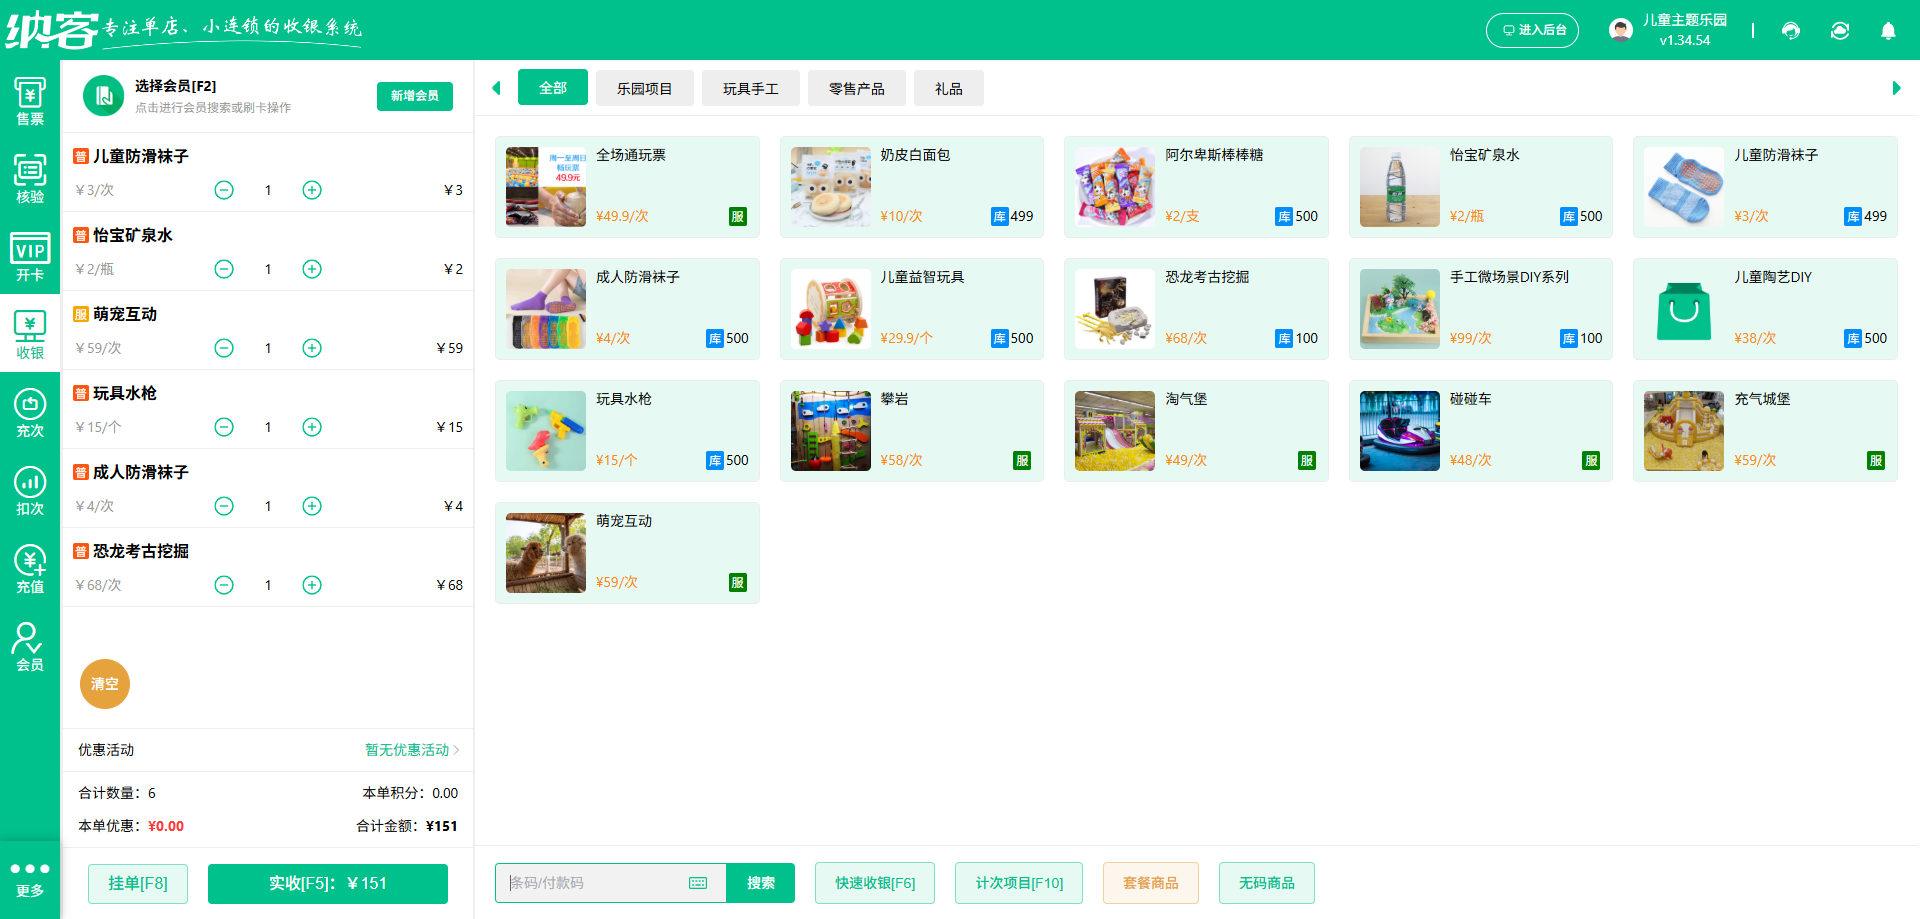Click the 新增会员 add member button
This screenshot has width=1920, height=919.
point(415,96)
